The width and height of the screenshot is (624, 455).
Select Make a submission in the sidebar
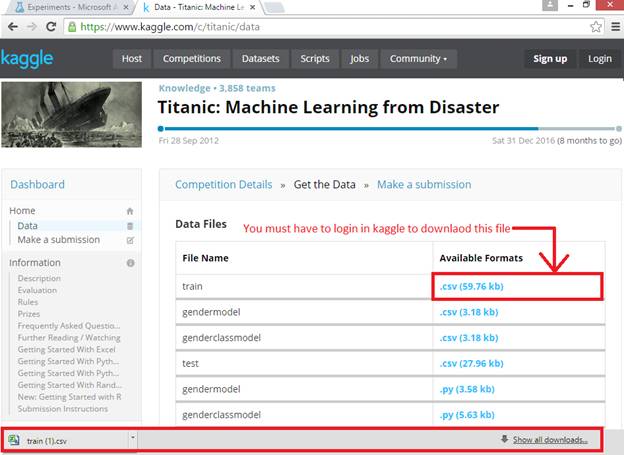58,240
